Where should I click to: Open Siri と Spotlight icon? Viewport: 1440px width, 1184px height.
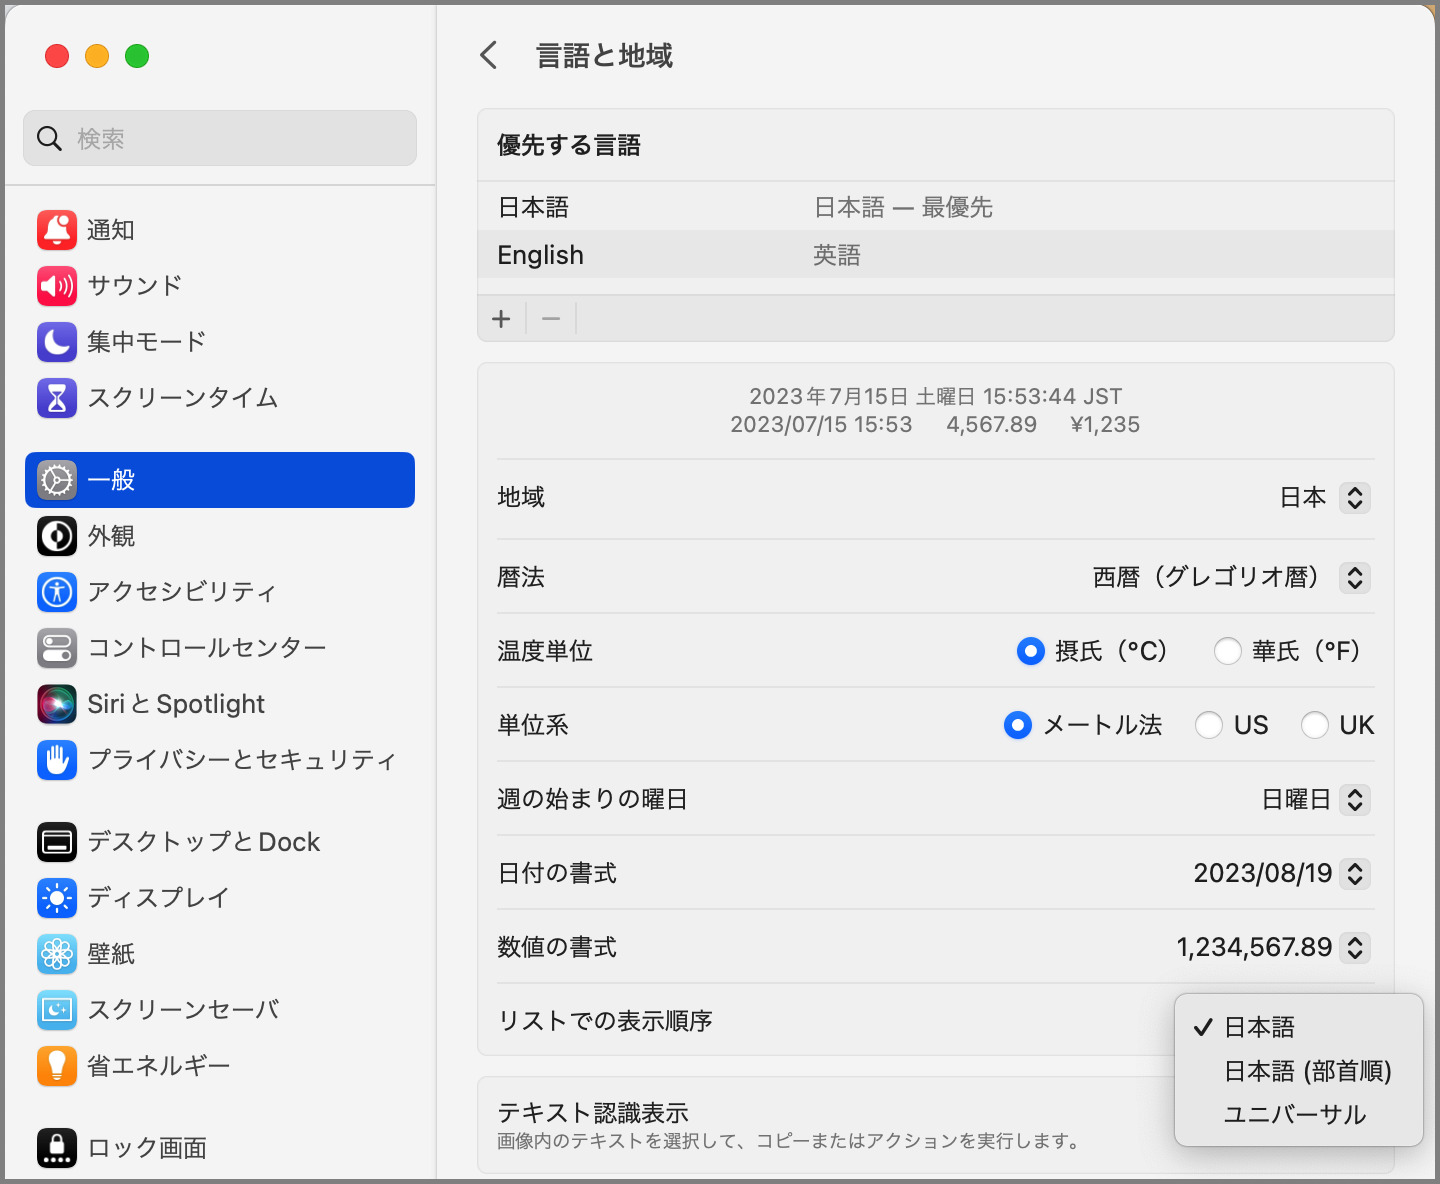coord(57,704)
